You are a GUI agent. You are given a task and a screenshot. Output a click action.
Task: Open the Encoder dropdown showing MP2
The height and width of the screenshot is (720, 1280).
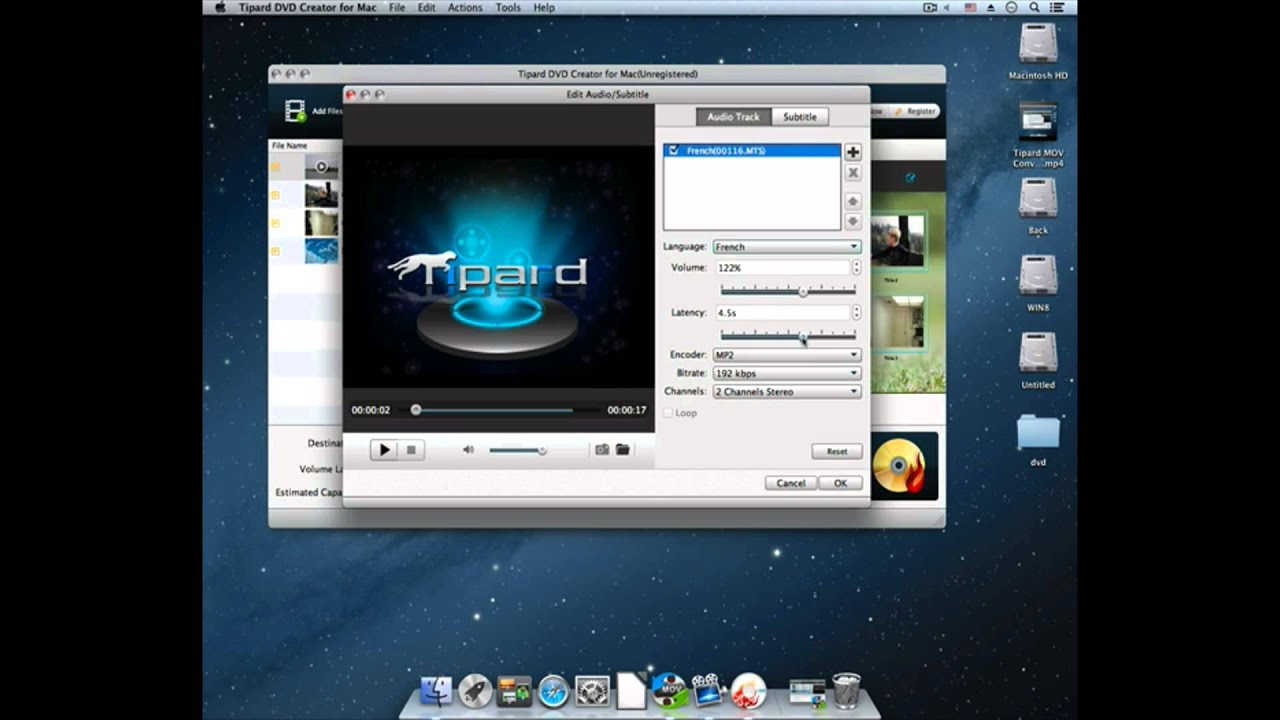coord(786,354)
